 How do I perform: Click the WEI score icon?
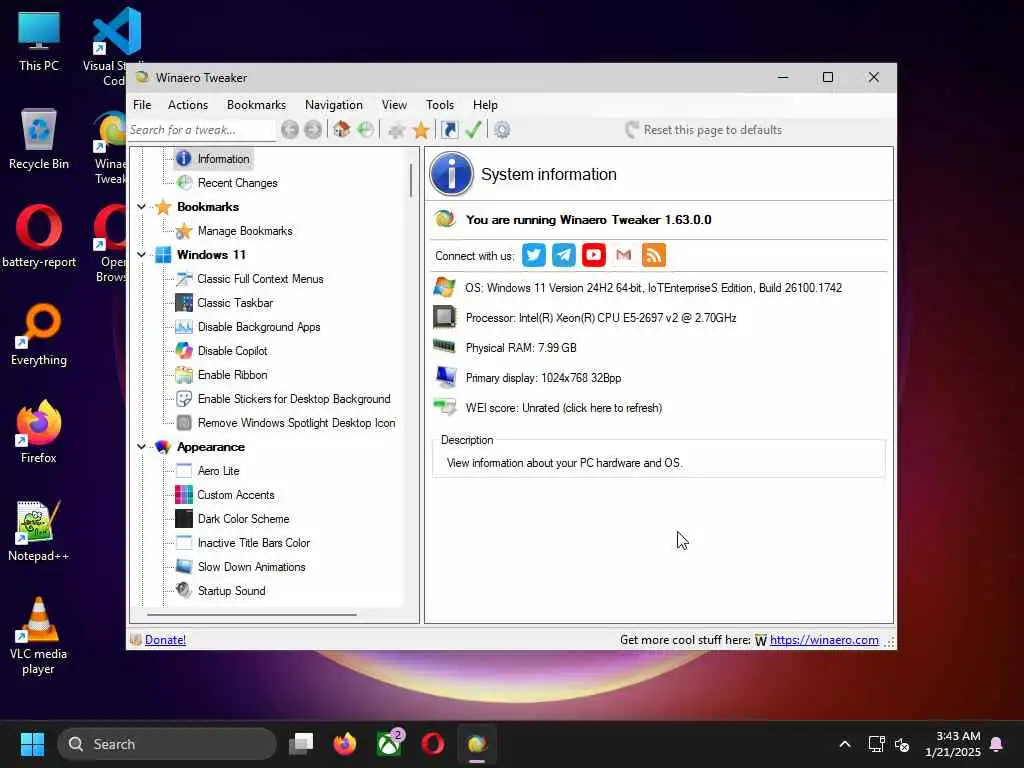[x=445, y=407]
